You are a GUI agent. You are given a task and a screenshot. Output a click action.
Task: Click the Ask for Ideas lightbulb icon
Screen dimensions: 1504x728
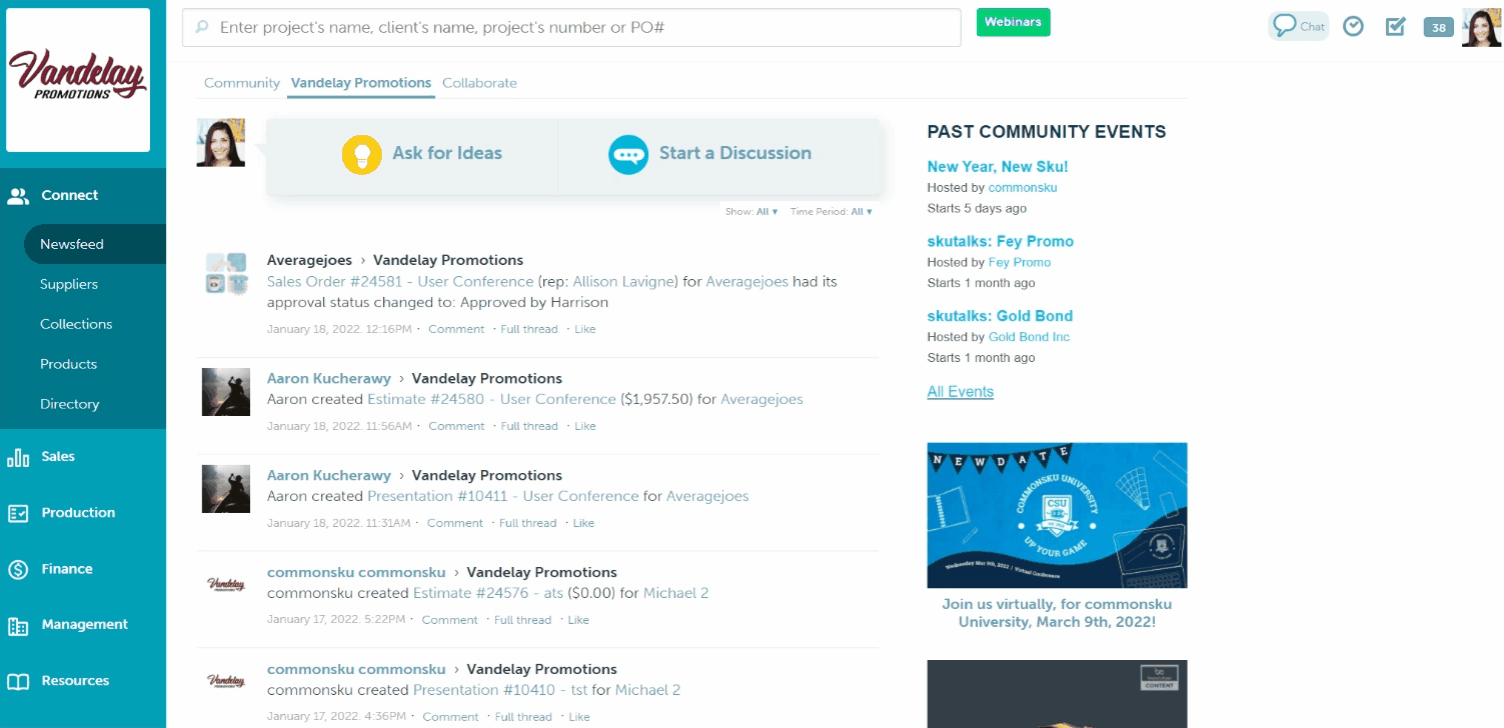[362, 154]
